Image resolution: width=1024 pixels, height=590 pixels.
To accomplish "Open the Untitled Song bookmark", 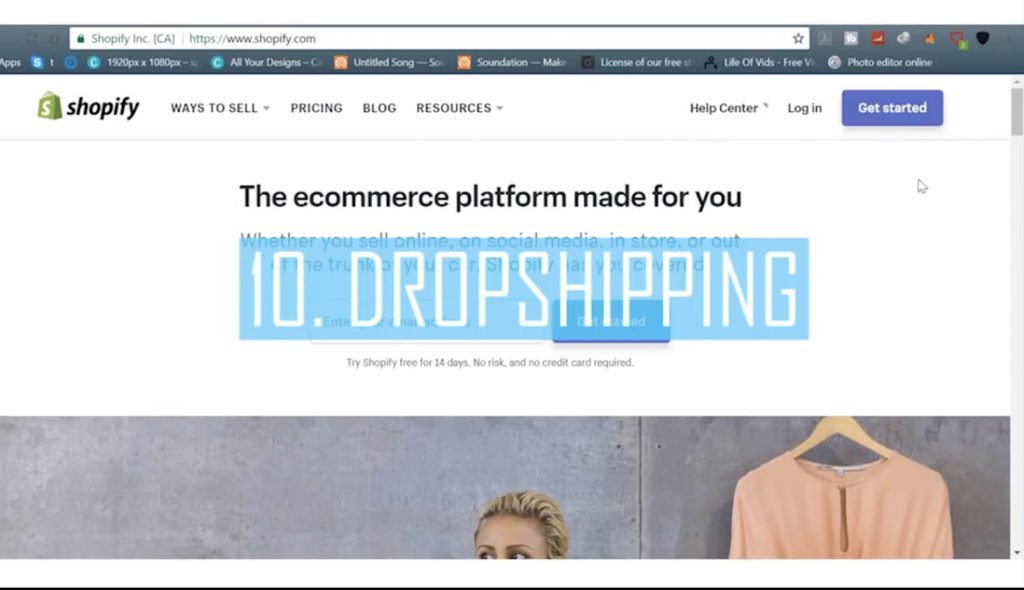I will point(390,62).
